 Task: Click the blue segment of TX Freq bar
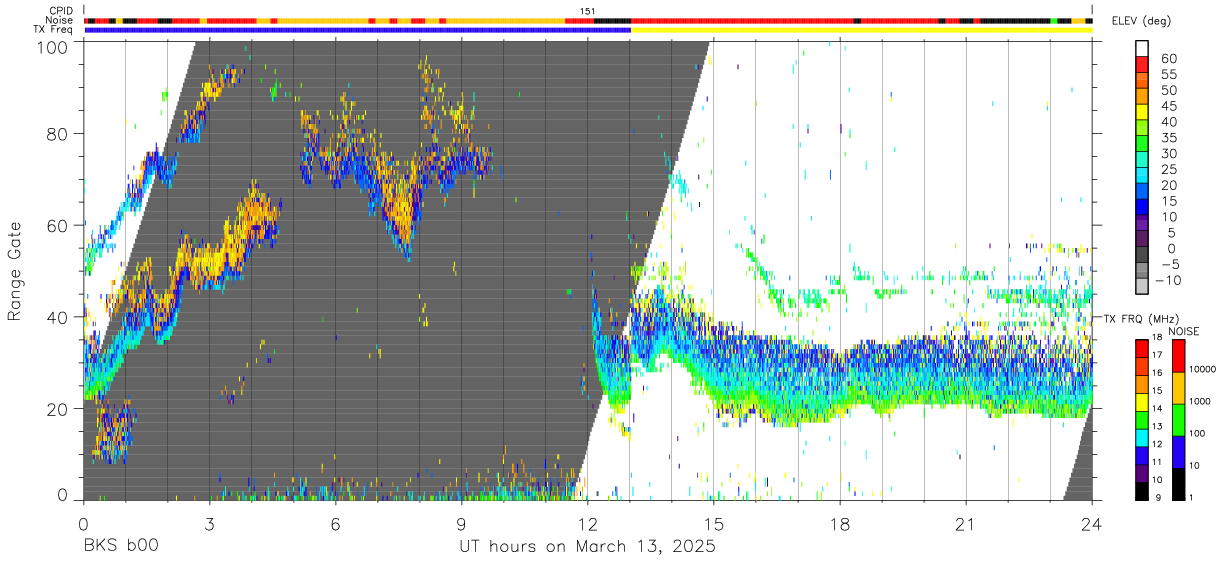(x=357, y=30)
